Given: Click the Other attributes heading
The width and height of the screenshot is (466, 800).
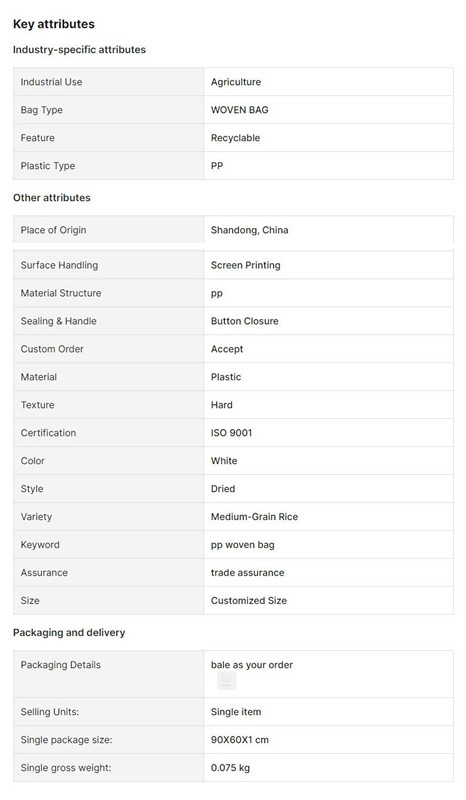Looking at the screenshot, I should (x=52, y=198).
